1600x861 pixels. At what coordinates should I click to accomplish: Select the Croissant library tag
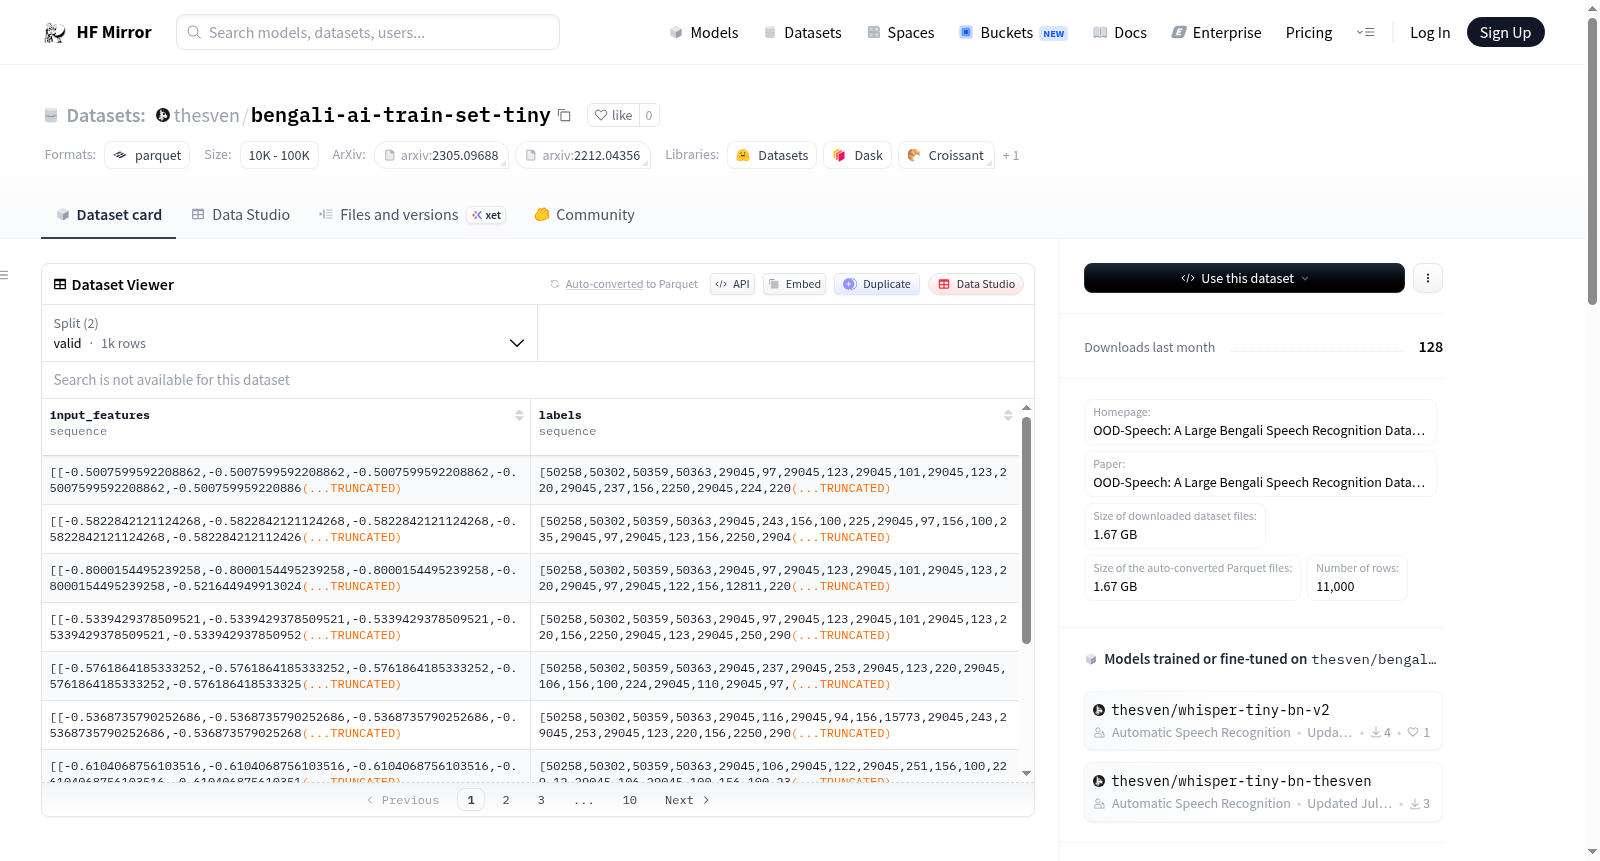click(946, 155)
